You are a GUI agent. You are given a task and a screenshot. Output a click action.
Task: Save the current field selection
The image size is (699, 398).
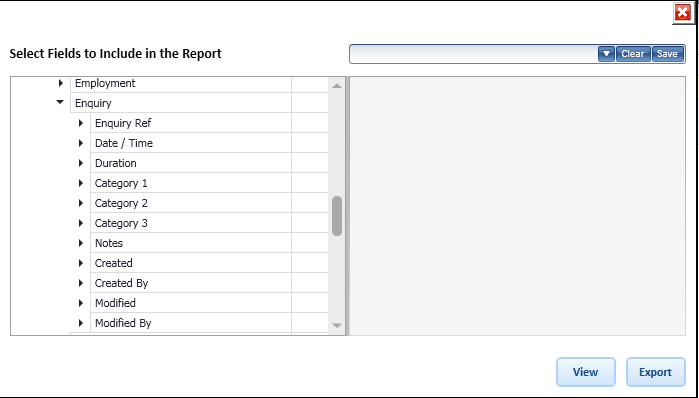[667, 54]
